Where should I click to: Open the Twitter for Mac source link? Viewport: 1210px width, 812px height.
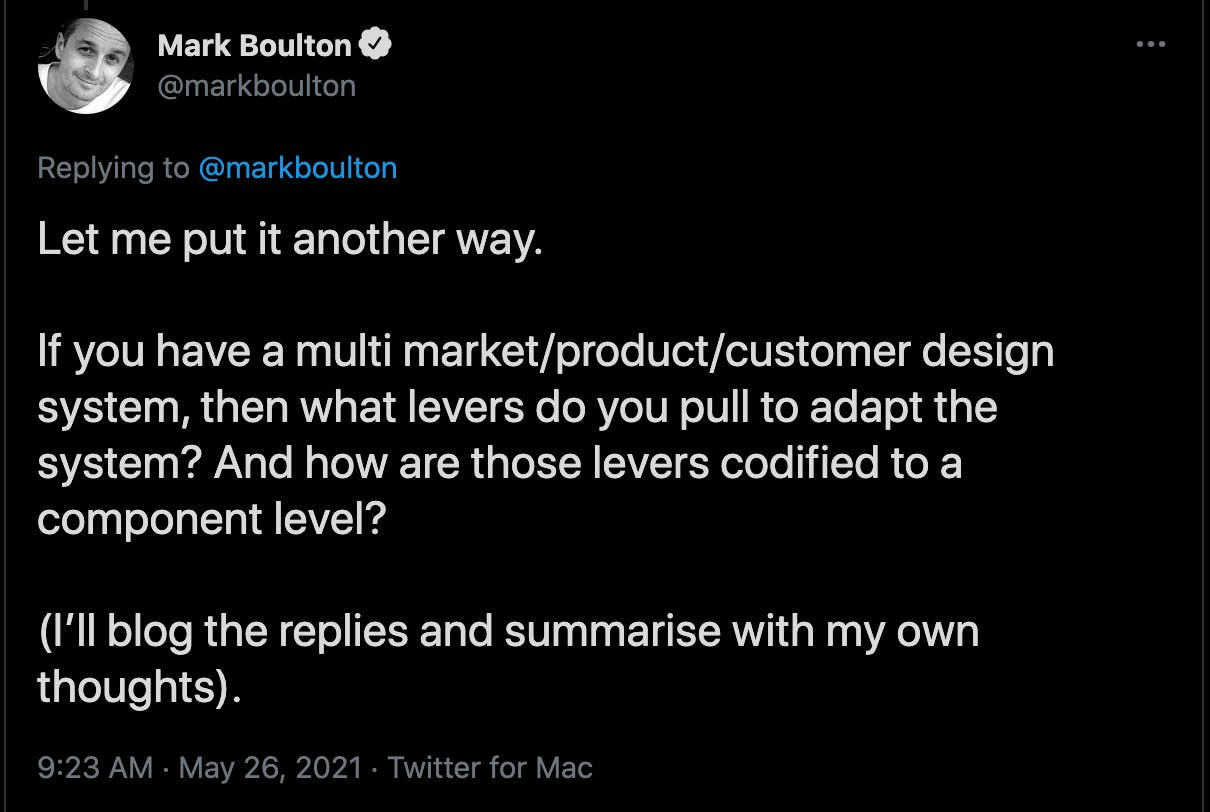tap(490, 768)
